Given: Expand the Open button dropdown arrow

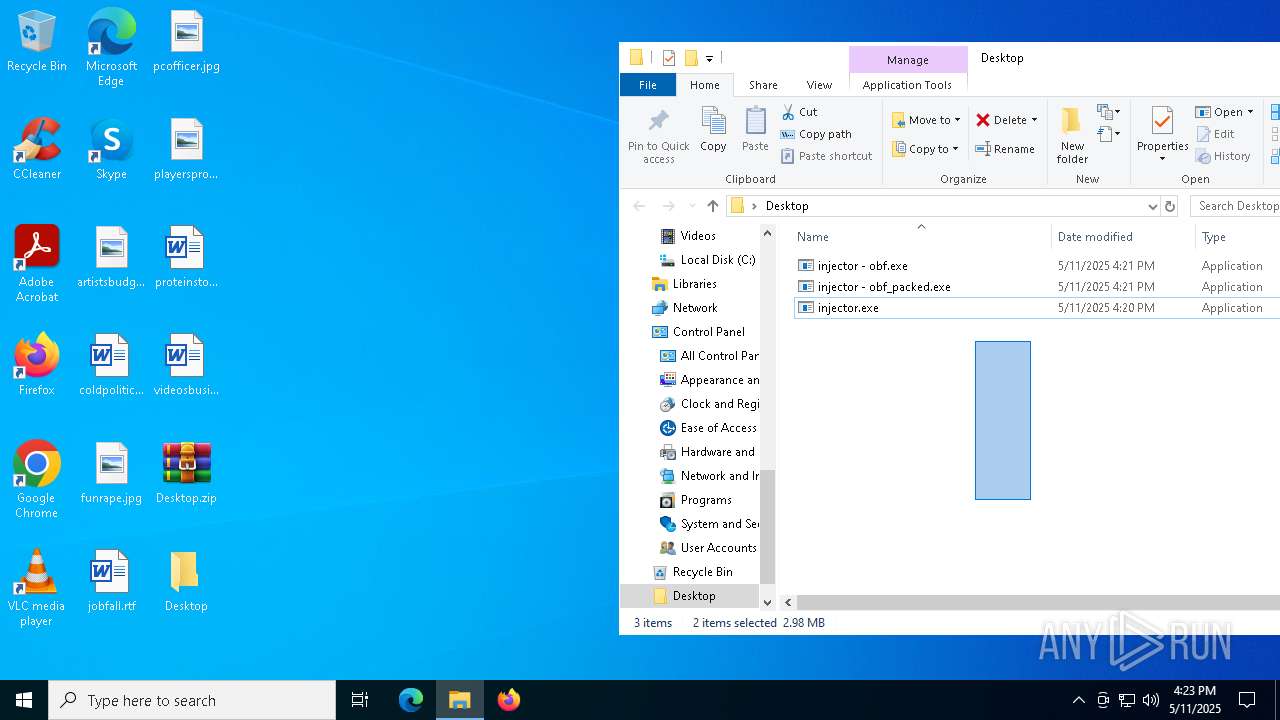Looking at the screenshot, I should click(x=1250, y=112).
